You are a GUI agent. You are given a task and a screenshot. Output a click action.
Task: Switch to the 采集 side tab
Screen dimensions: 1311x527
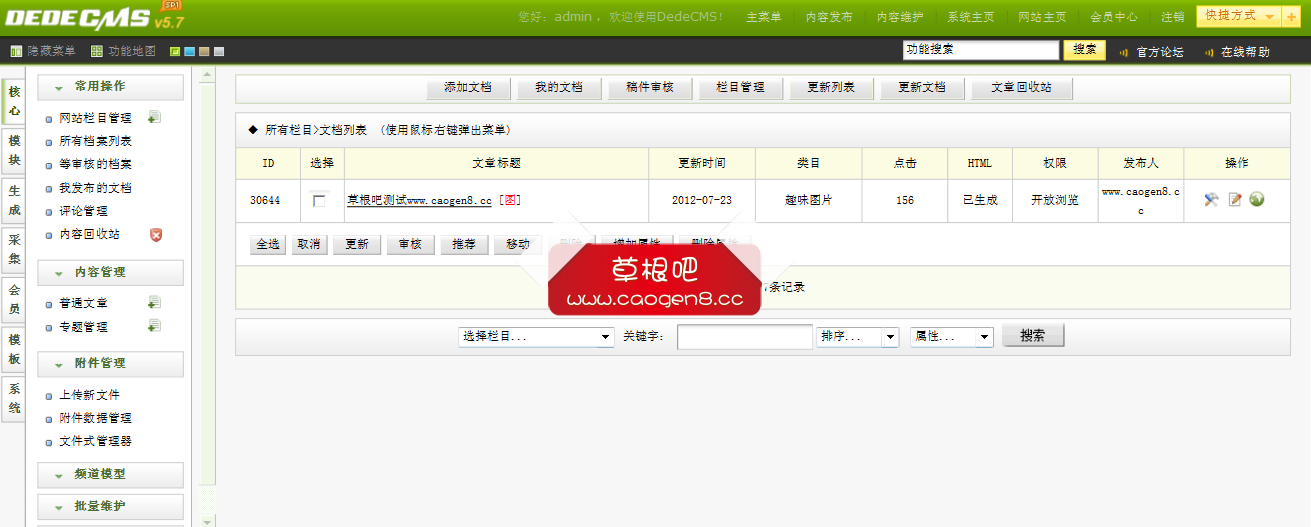tap(14, 250)
